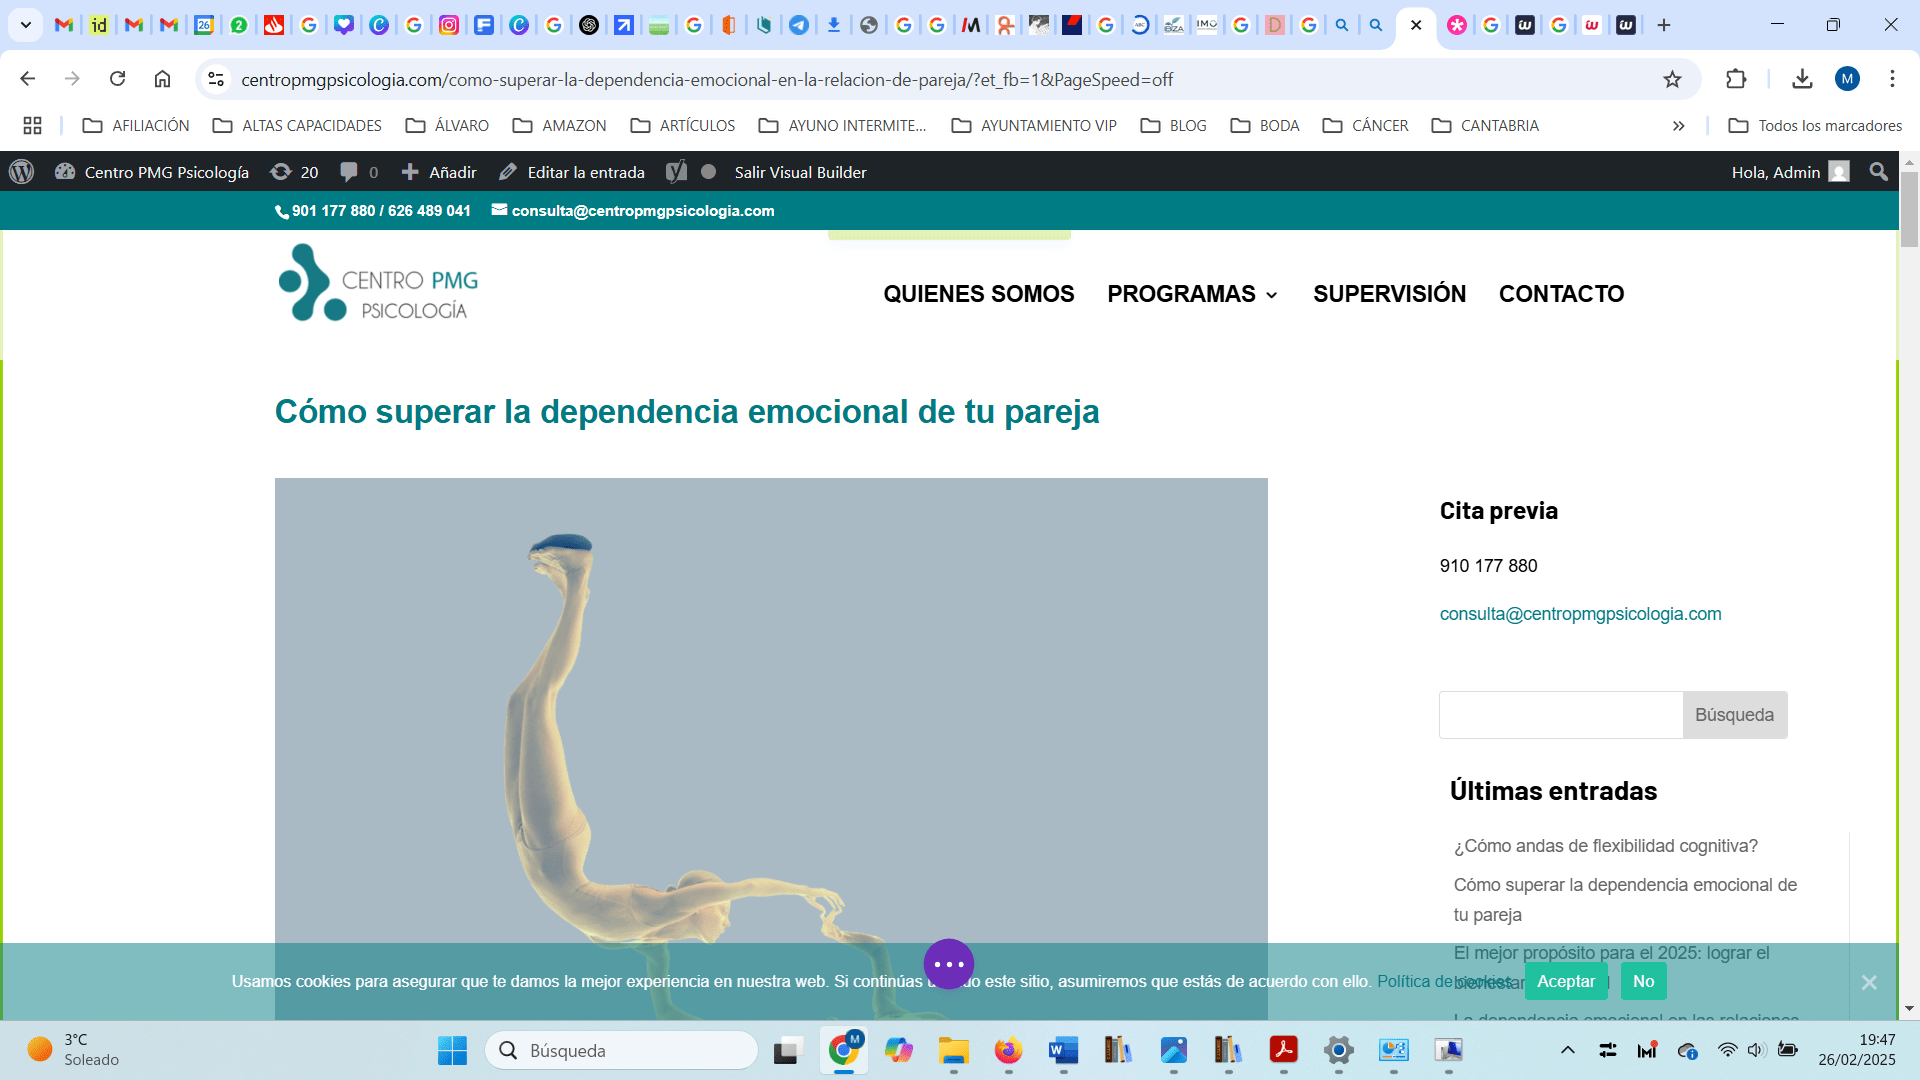Click the page vertical scrollbar thumb
This screenshot has width=1920, height=1080.
coord(1909,208)
